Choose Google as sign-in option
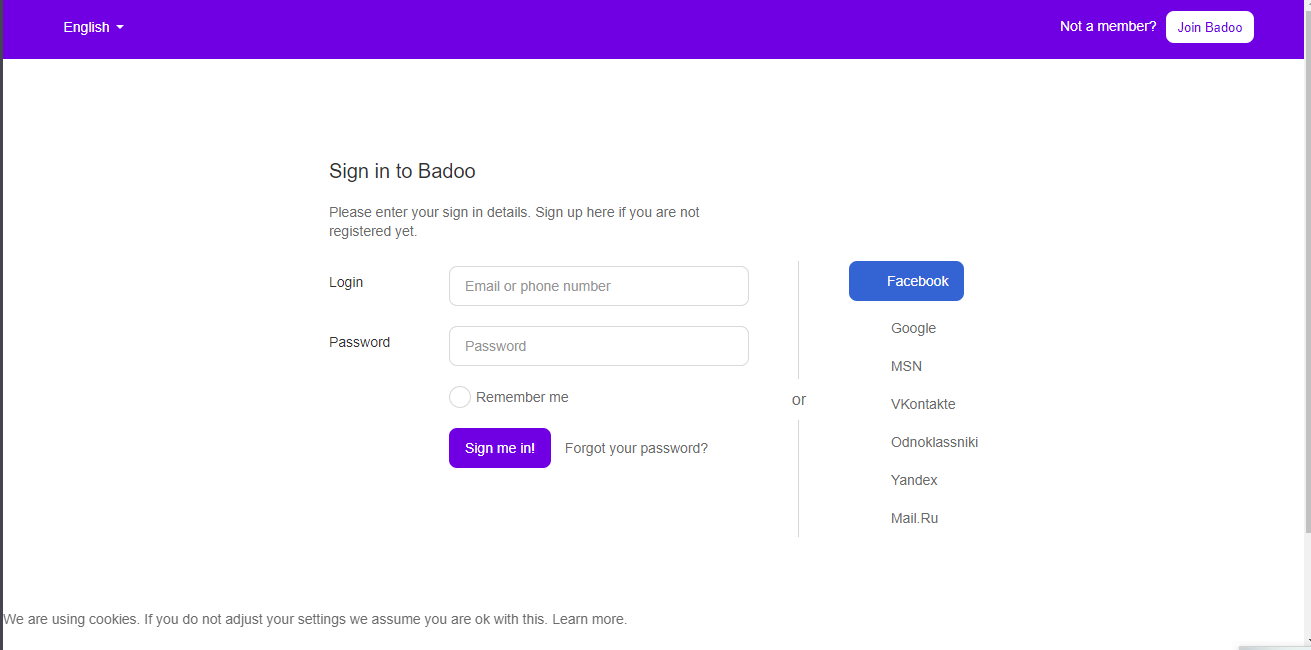 pyautogui.click(x=913, y=328)
